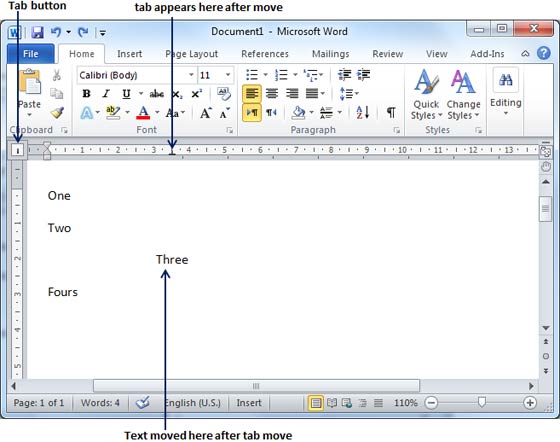Expand the font size 11 dropdown

coord(215,75)
